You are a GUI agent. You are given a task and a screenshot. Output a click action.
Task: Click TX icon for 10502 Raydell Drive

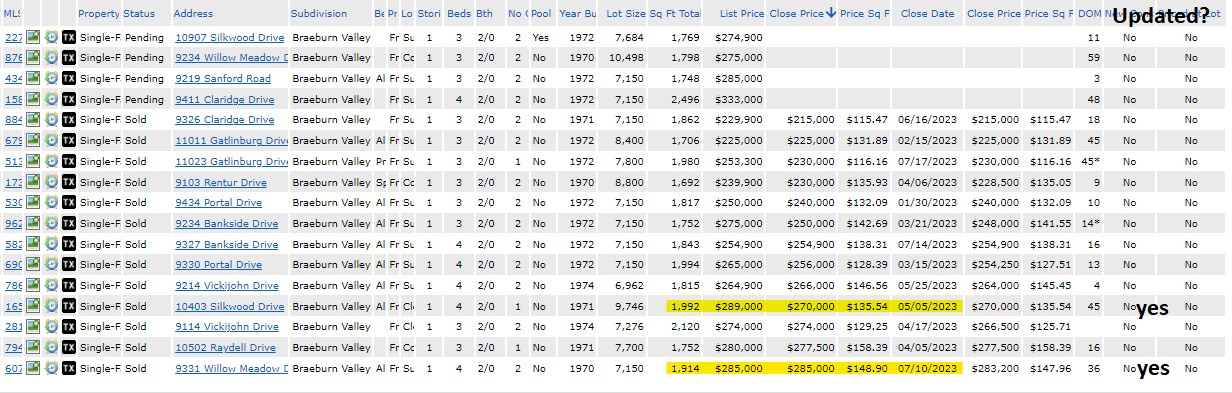pyautogui.click(x=69, y=348)
